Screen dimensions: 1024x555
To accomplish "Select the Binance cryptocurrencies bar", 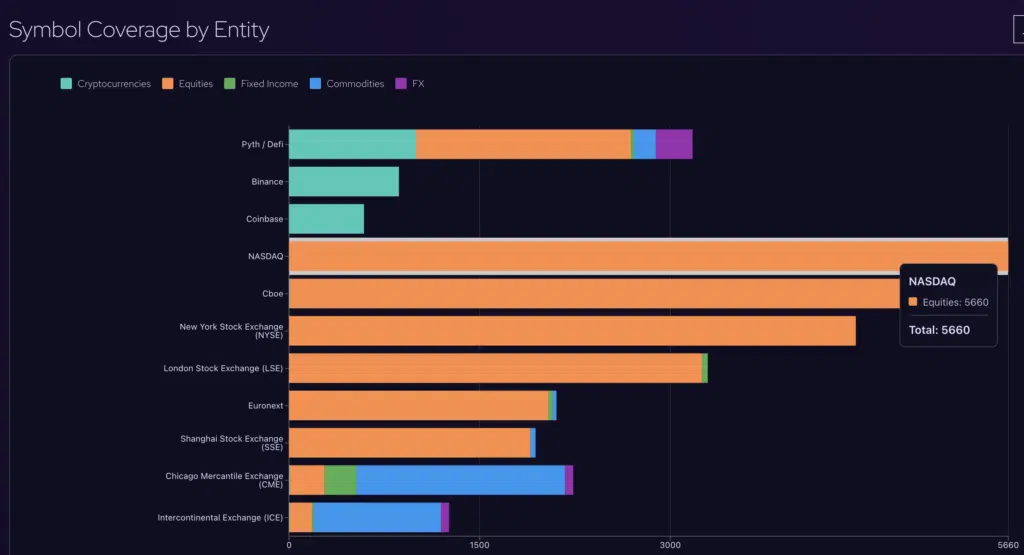I will 344,182.
